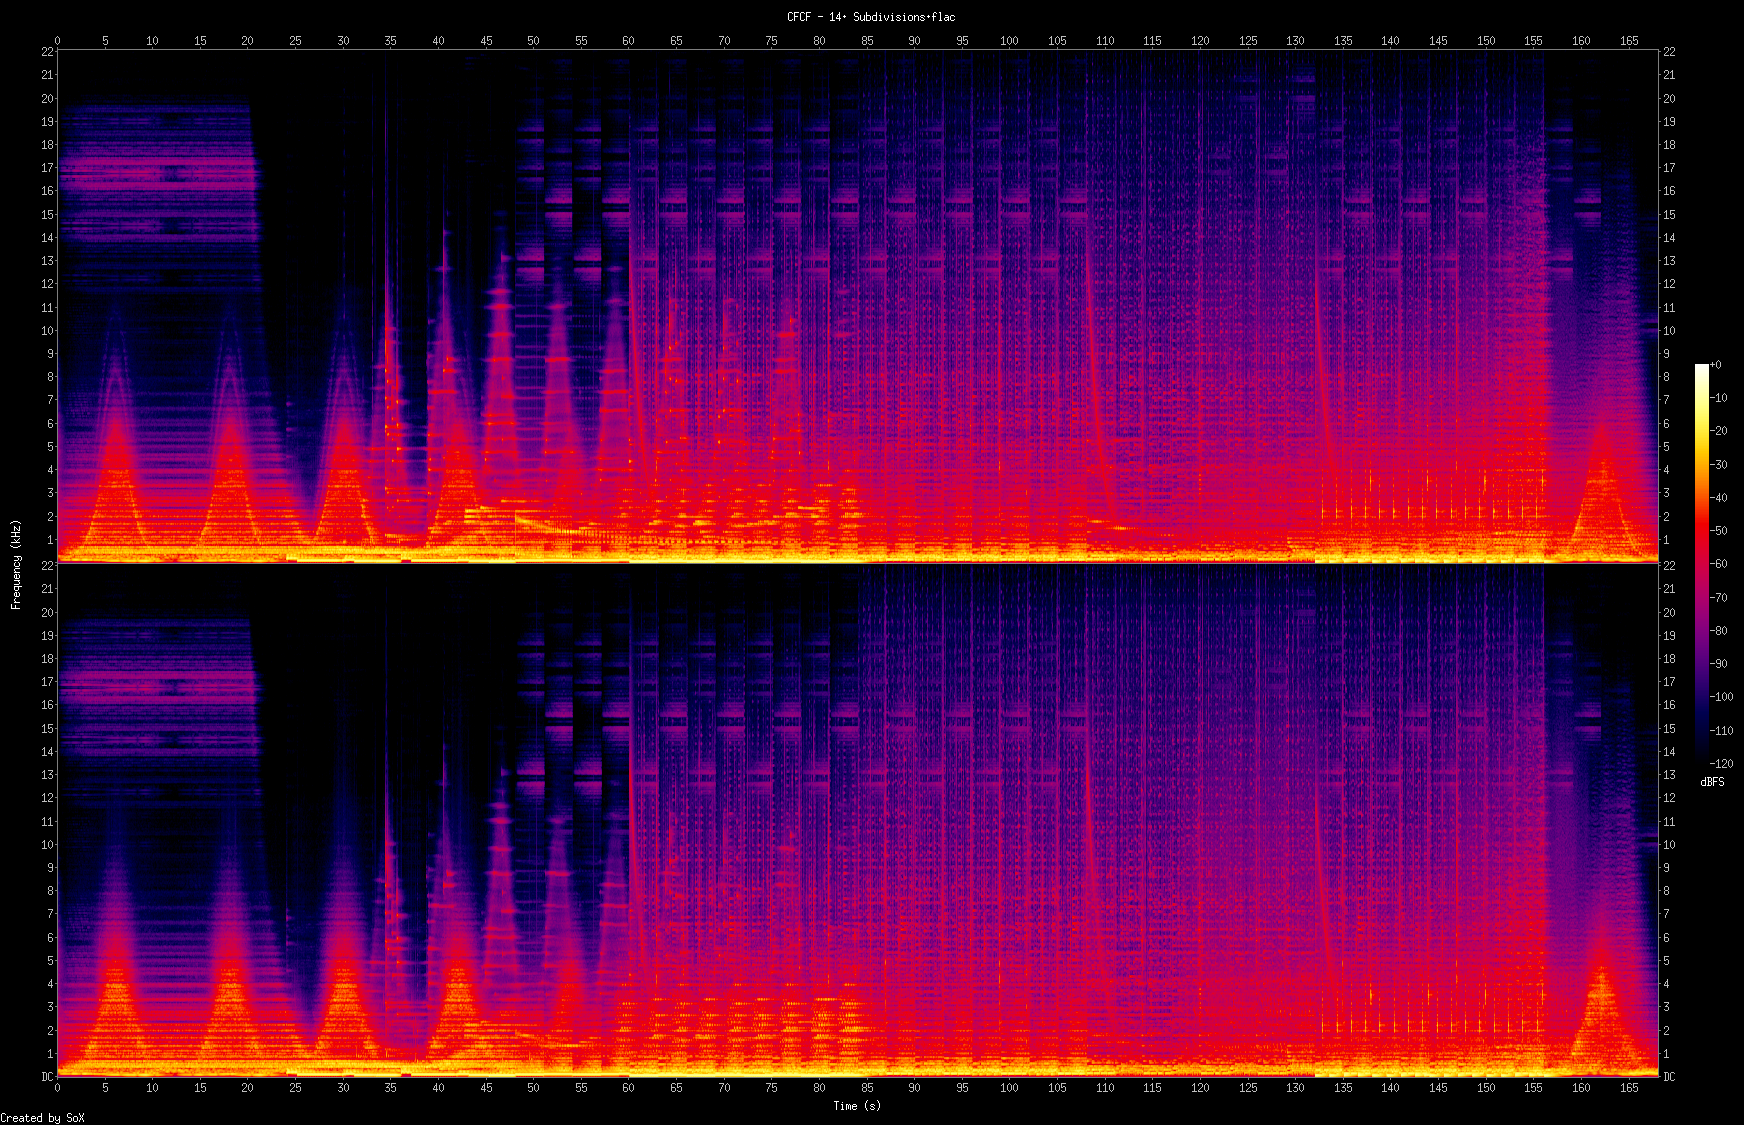Click the 0 tick on the bottom time axis
Image resolution: width=1744 pixels, height=1125 pixels.
click(x=57, y=1087)
